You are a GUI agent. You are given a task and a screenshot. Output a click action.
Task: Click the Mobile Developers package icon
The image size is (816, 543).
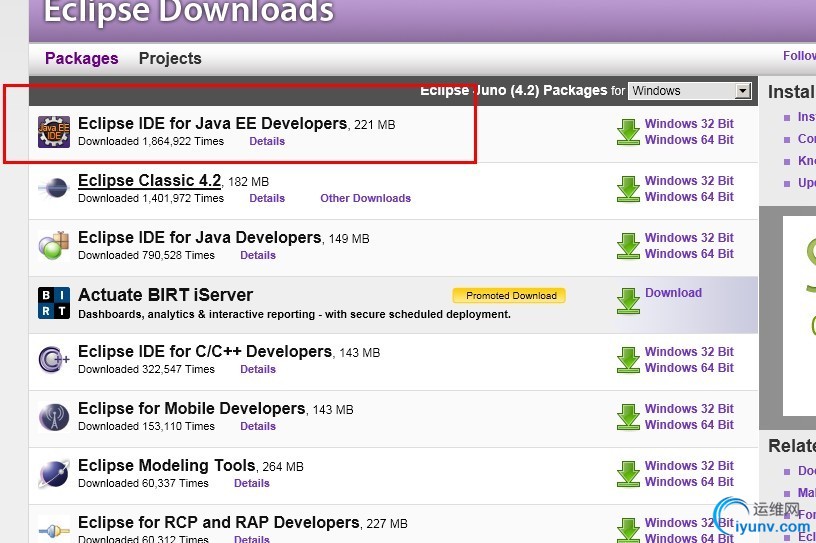[54, 416]
